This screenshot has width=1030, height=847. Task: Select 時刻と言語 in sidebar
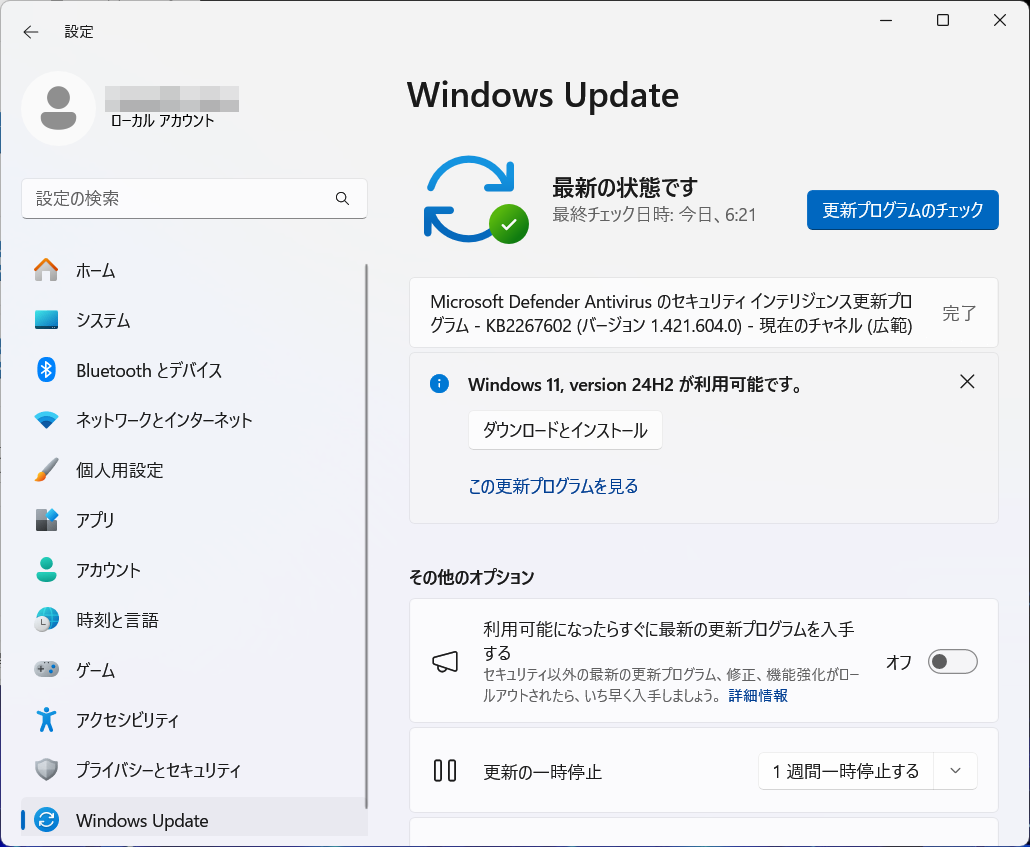194,620
